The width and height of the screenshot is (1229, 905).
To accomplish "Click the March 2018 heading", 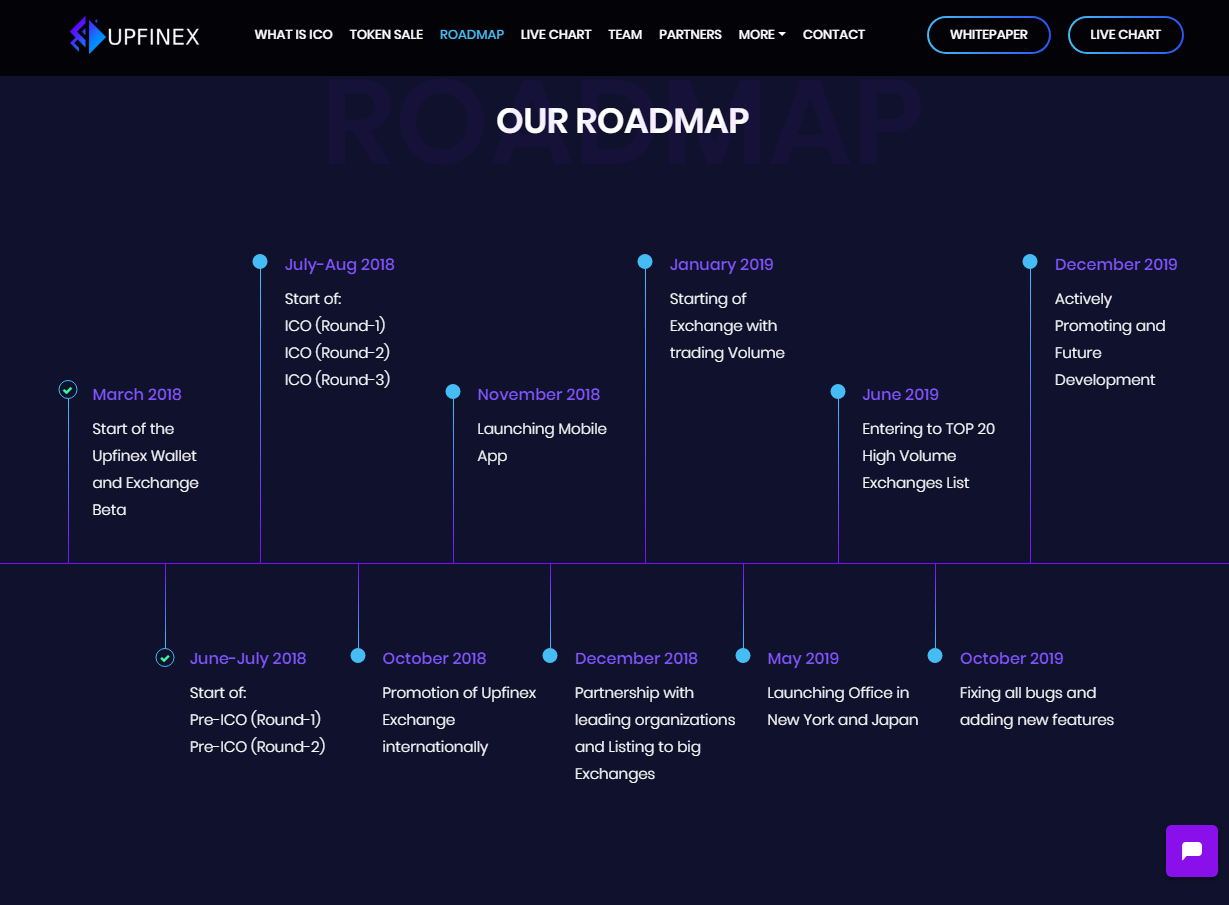I will 137,394.
